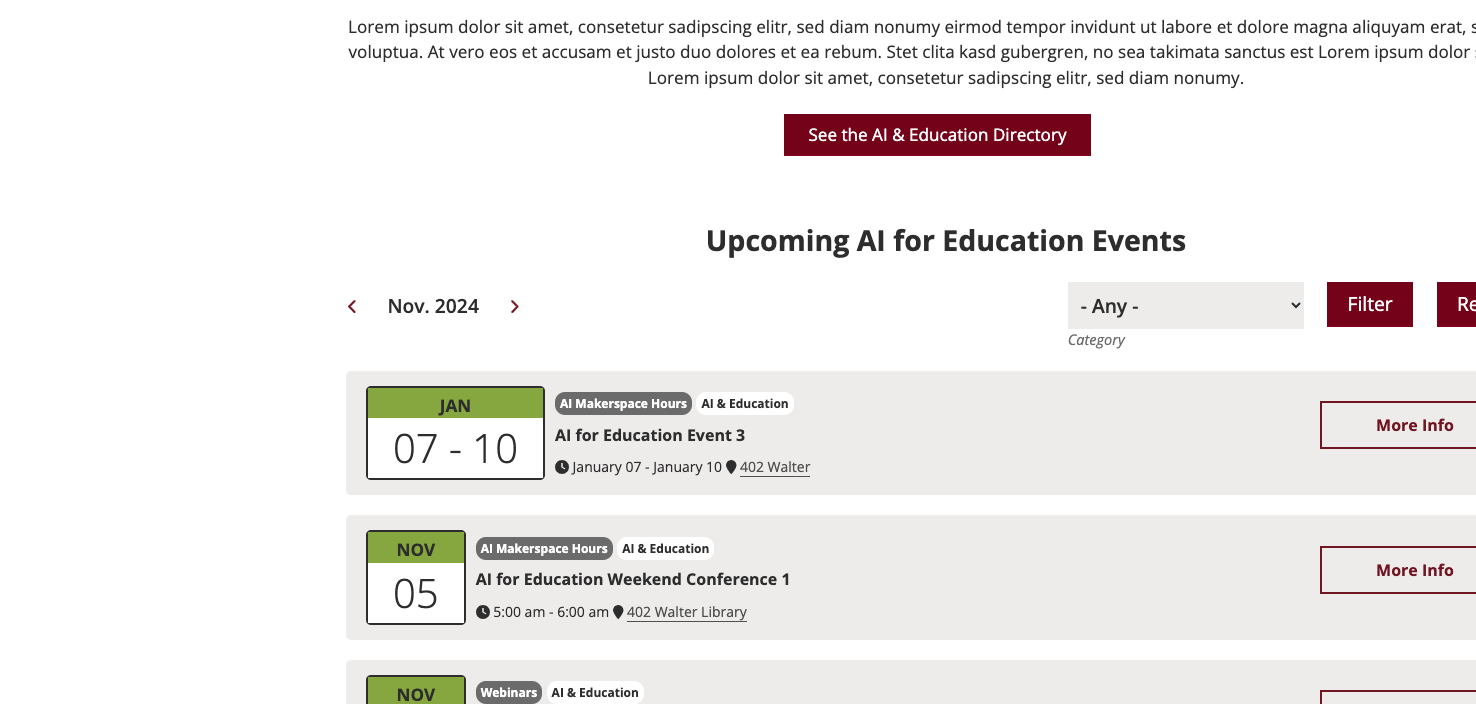Click the clock icon beside January 07 dates
This screenshot has width=1476, height=704.
[562, 467]
